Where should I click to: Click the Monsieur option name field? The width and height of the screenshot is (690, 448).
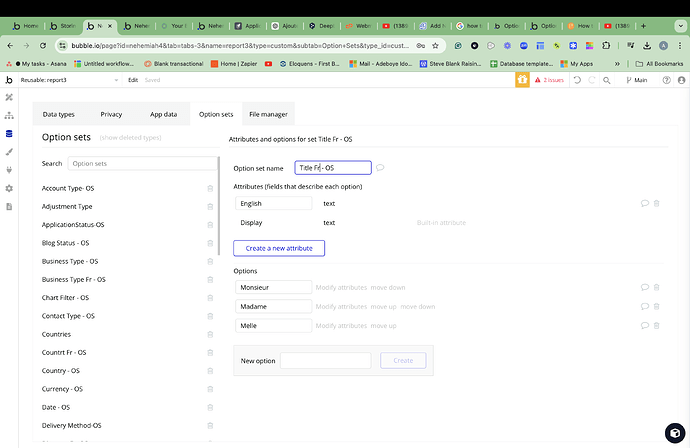[274, 287]
